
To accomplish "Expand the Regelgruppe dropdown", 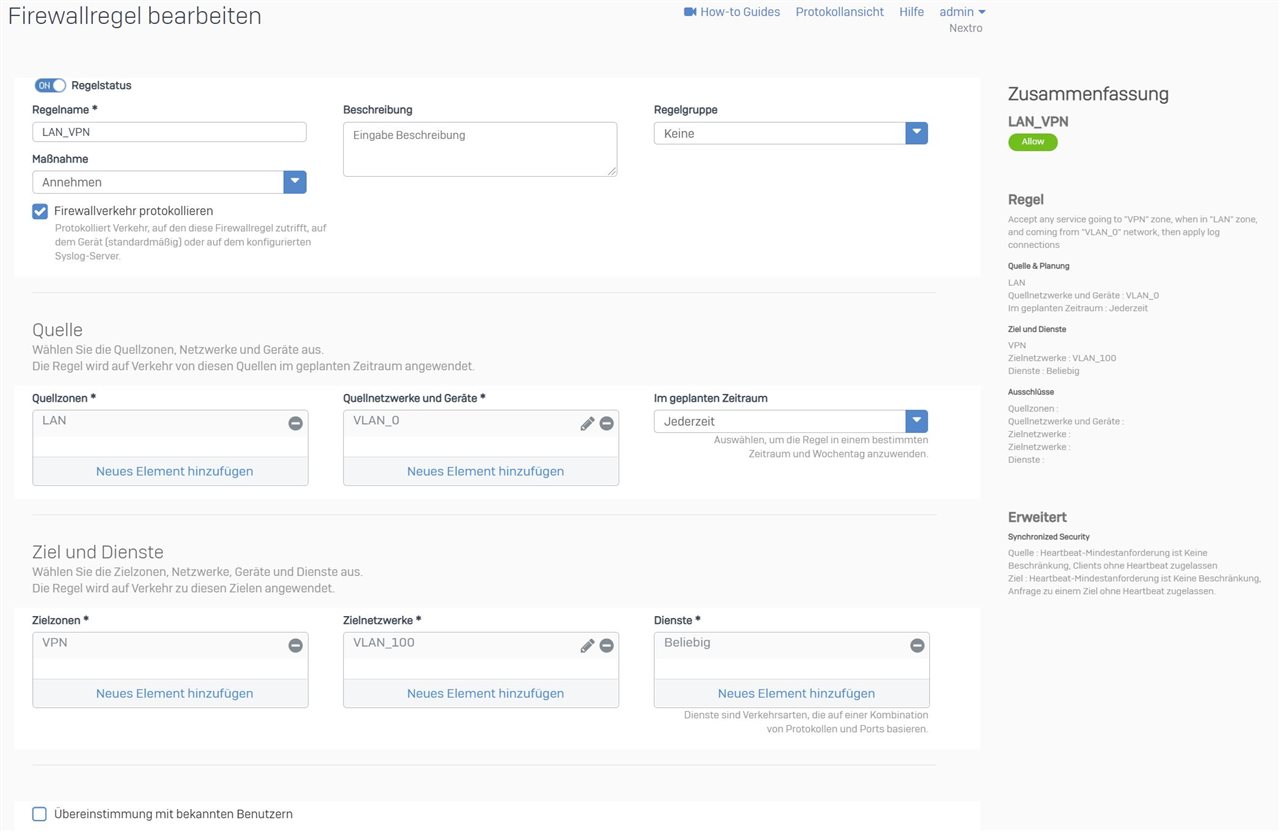I will (916, 133).
